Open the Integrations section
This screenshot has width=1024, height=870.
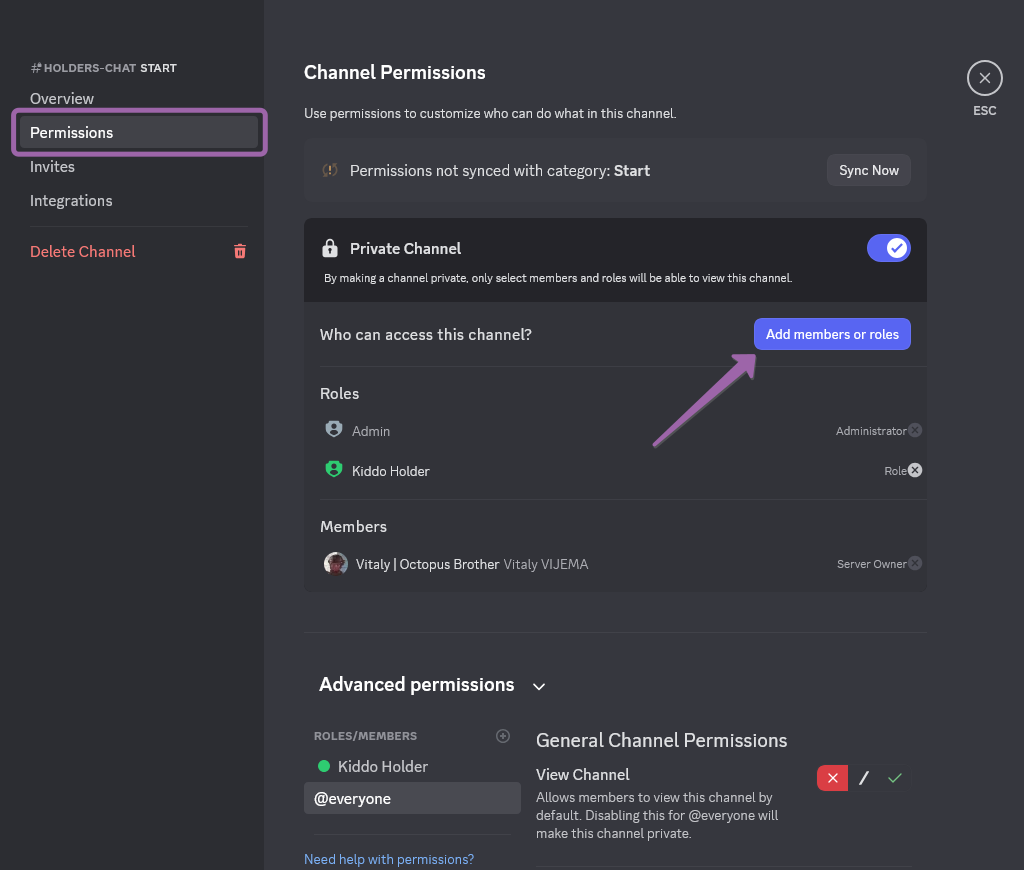[71, 200]
